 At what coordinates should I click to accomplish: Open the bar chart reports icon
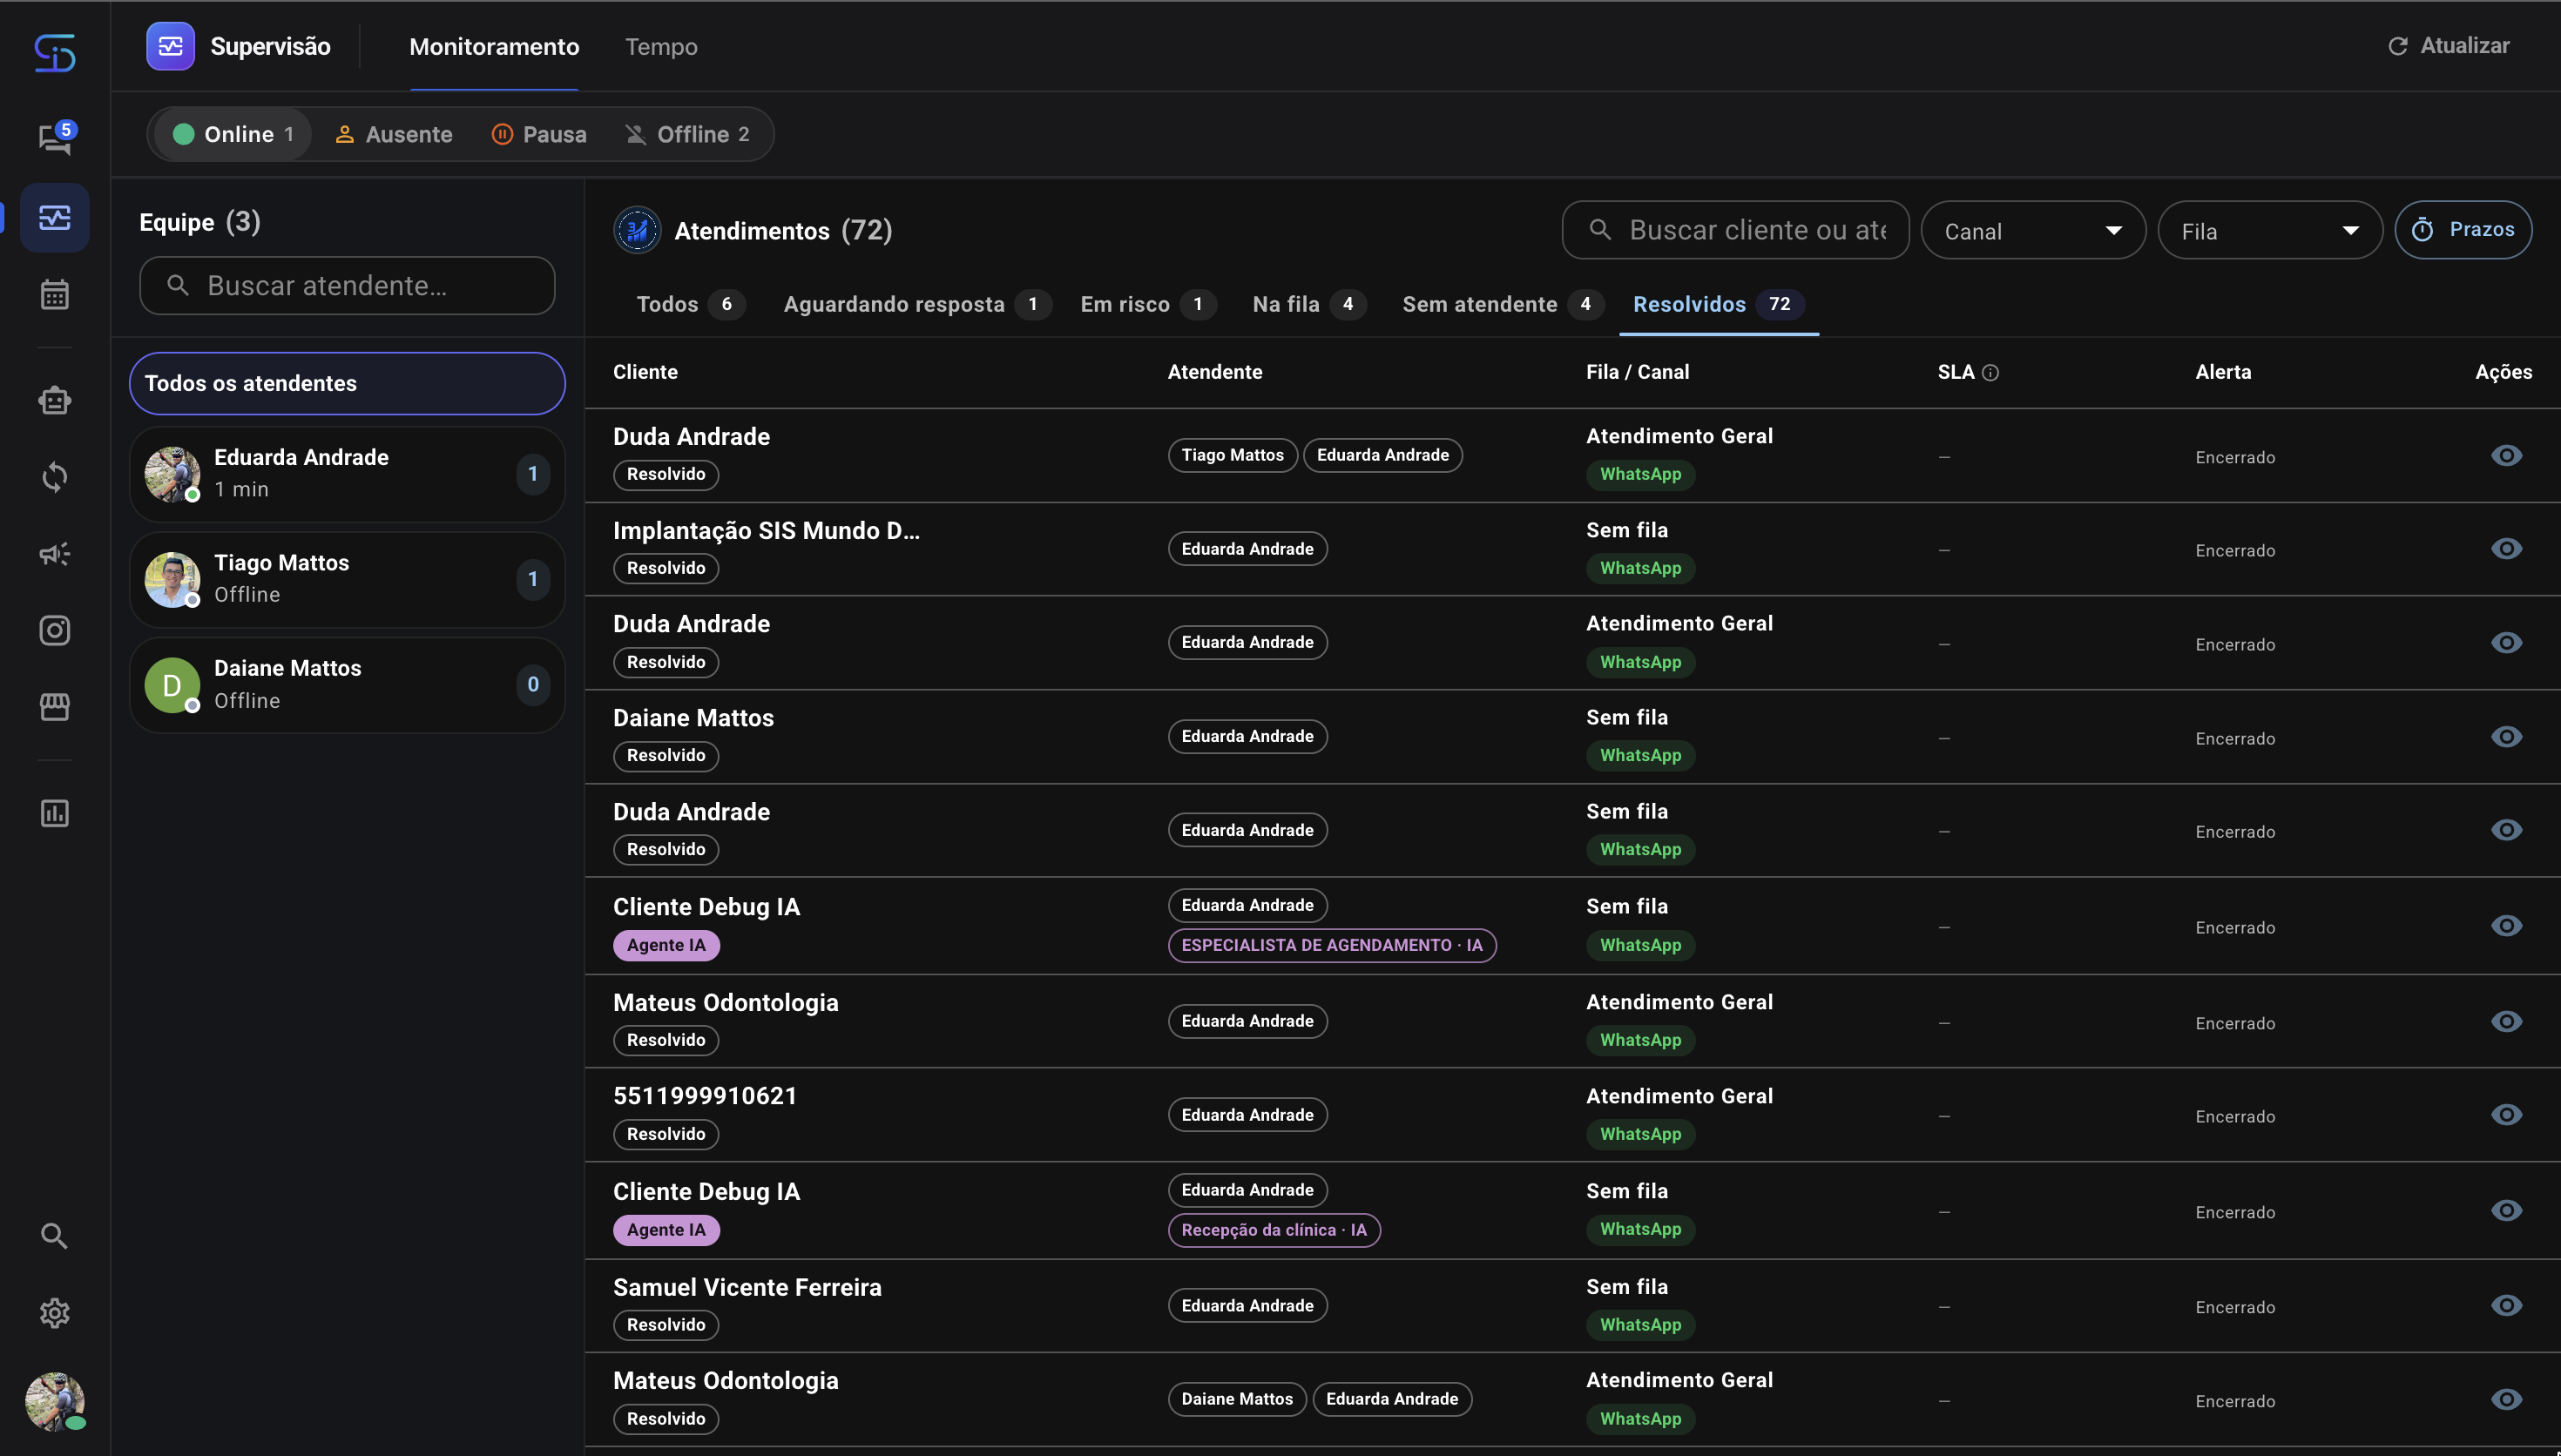point(54,813)
